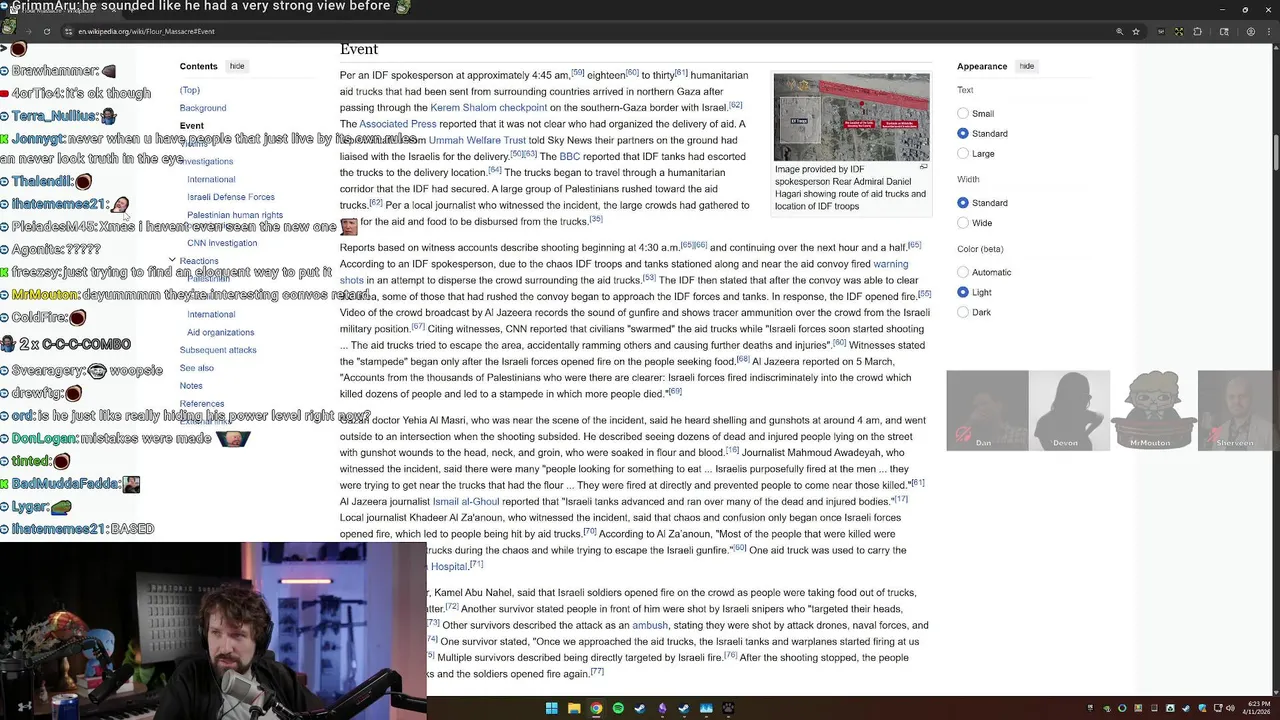
Task: Click Devon's participant tile
Action: tap(1069, 410)
